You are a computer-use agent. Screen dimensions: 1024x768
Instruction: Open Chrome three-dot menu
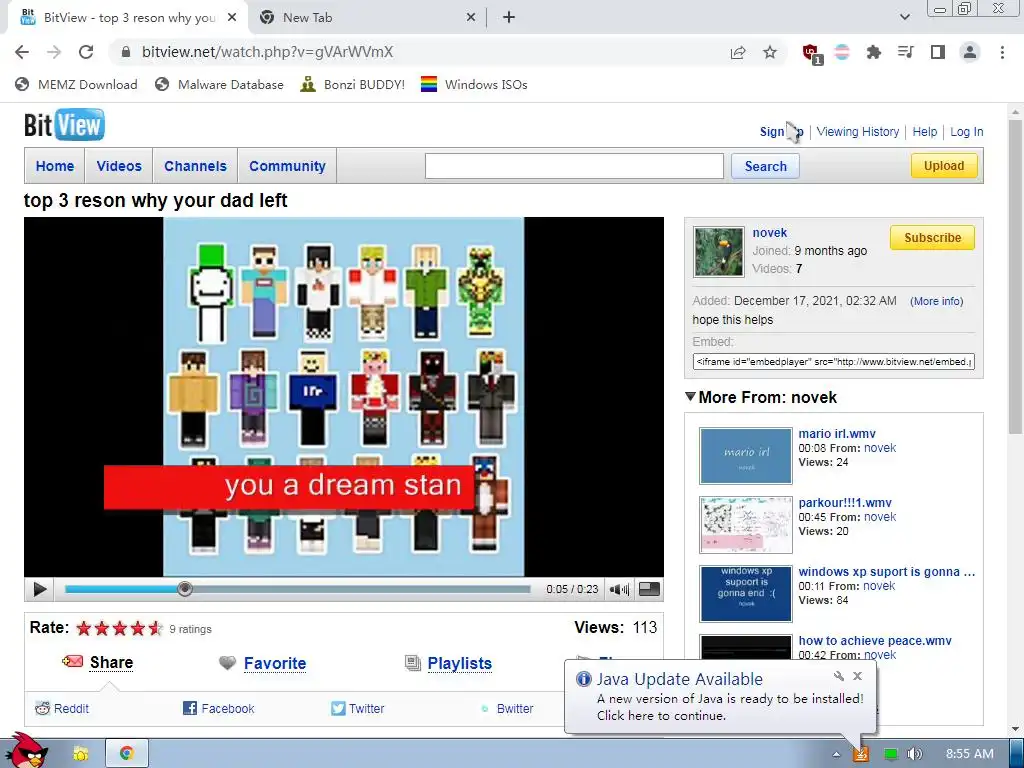[x=1002, y=52]
